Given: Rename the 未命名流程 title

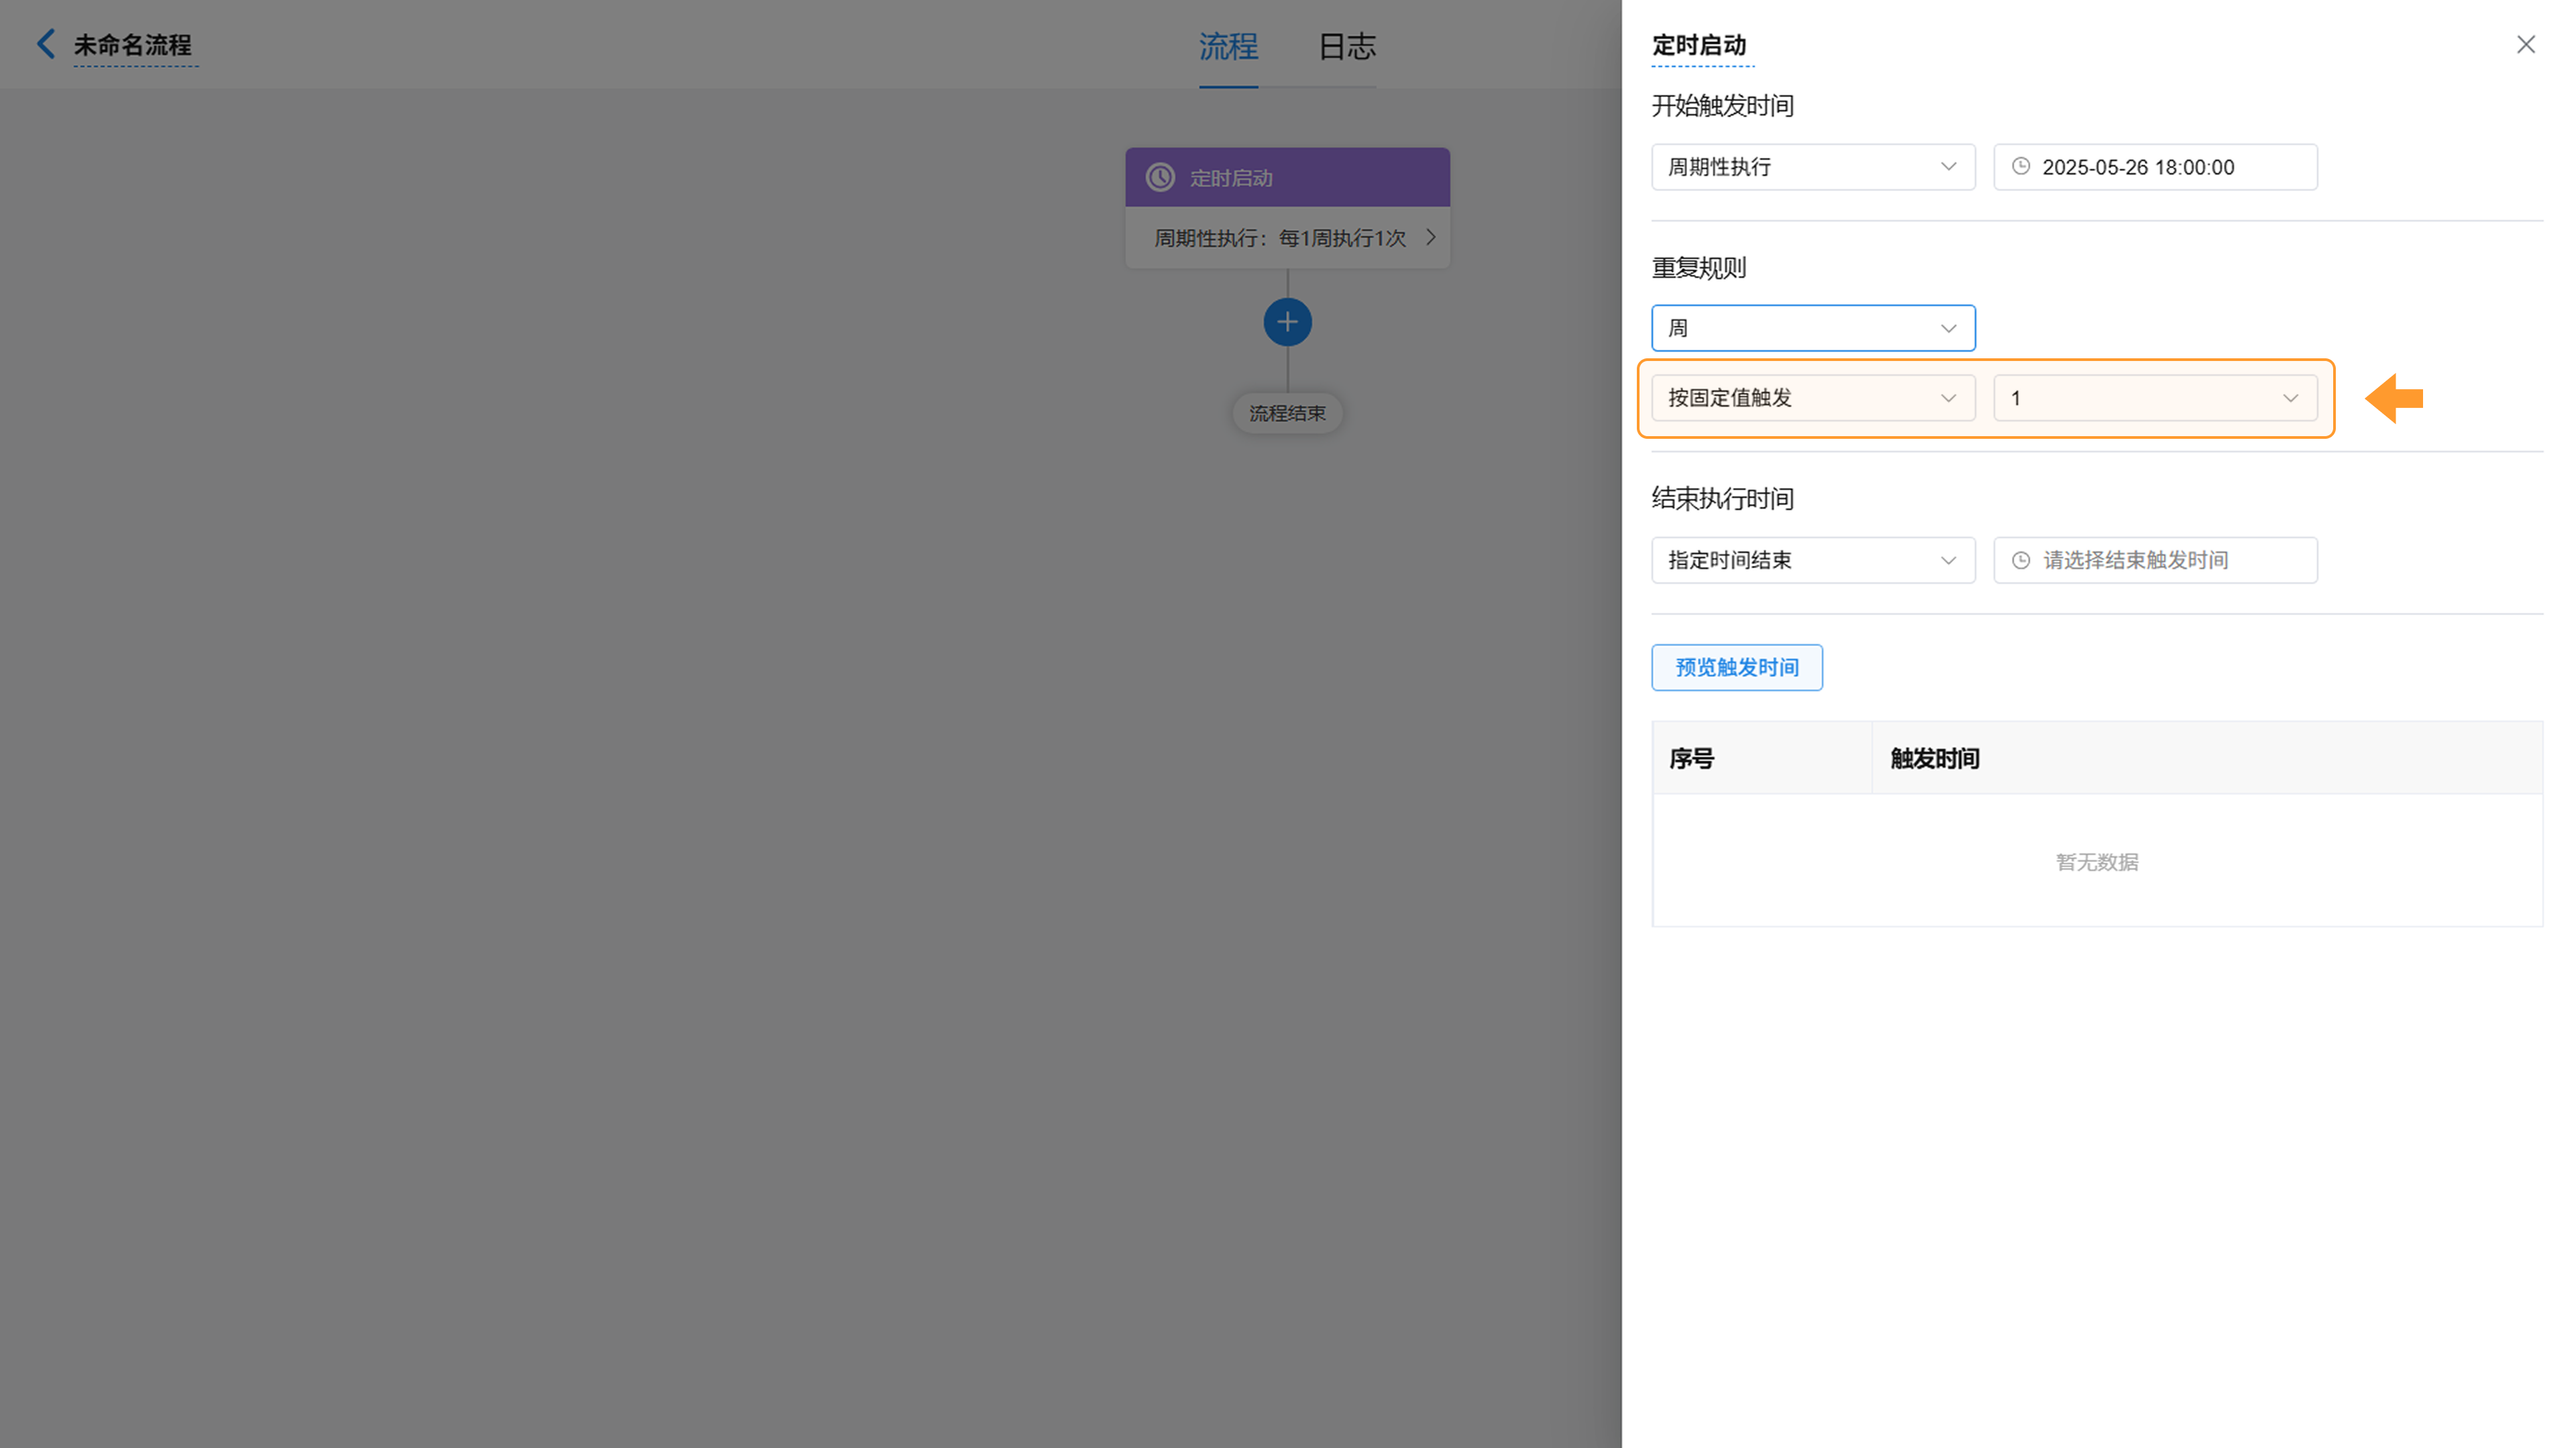Looking at the screenshot, I should coord(133,45).
